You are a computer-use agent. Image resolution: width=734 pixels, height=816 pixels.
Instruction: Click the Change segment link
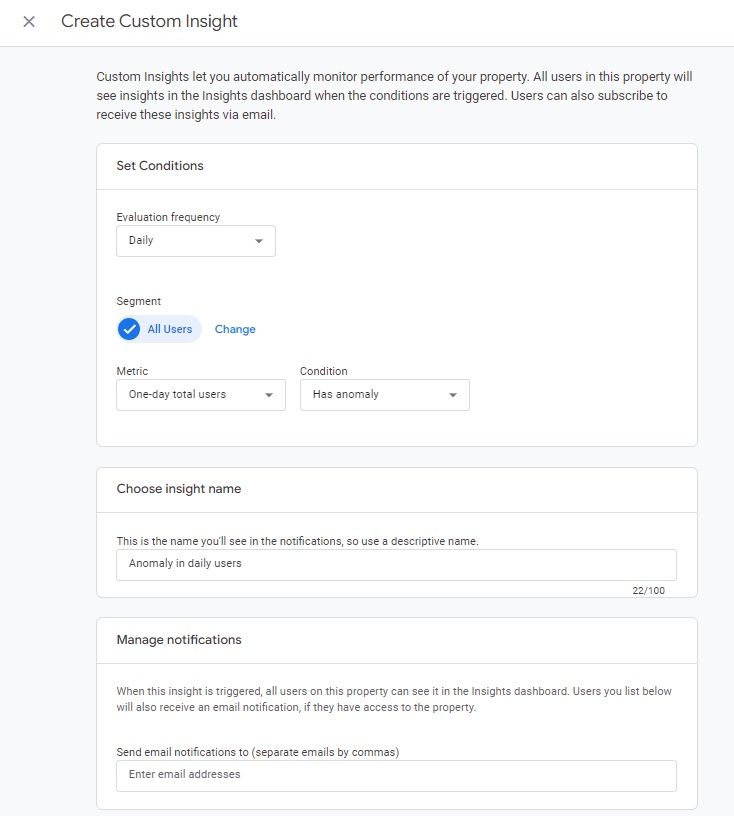click(235, 329)
